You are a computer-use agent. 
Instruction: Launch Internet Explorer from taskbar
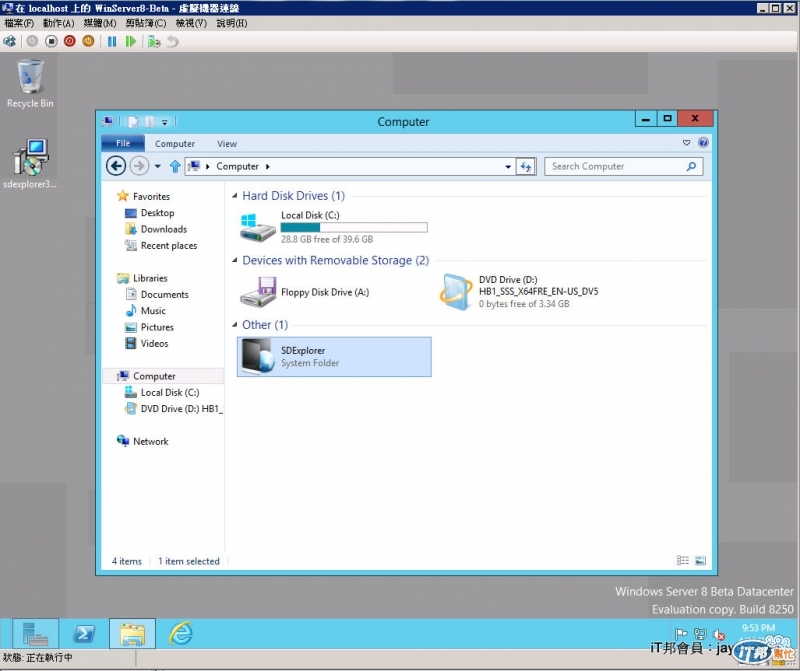181,634
